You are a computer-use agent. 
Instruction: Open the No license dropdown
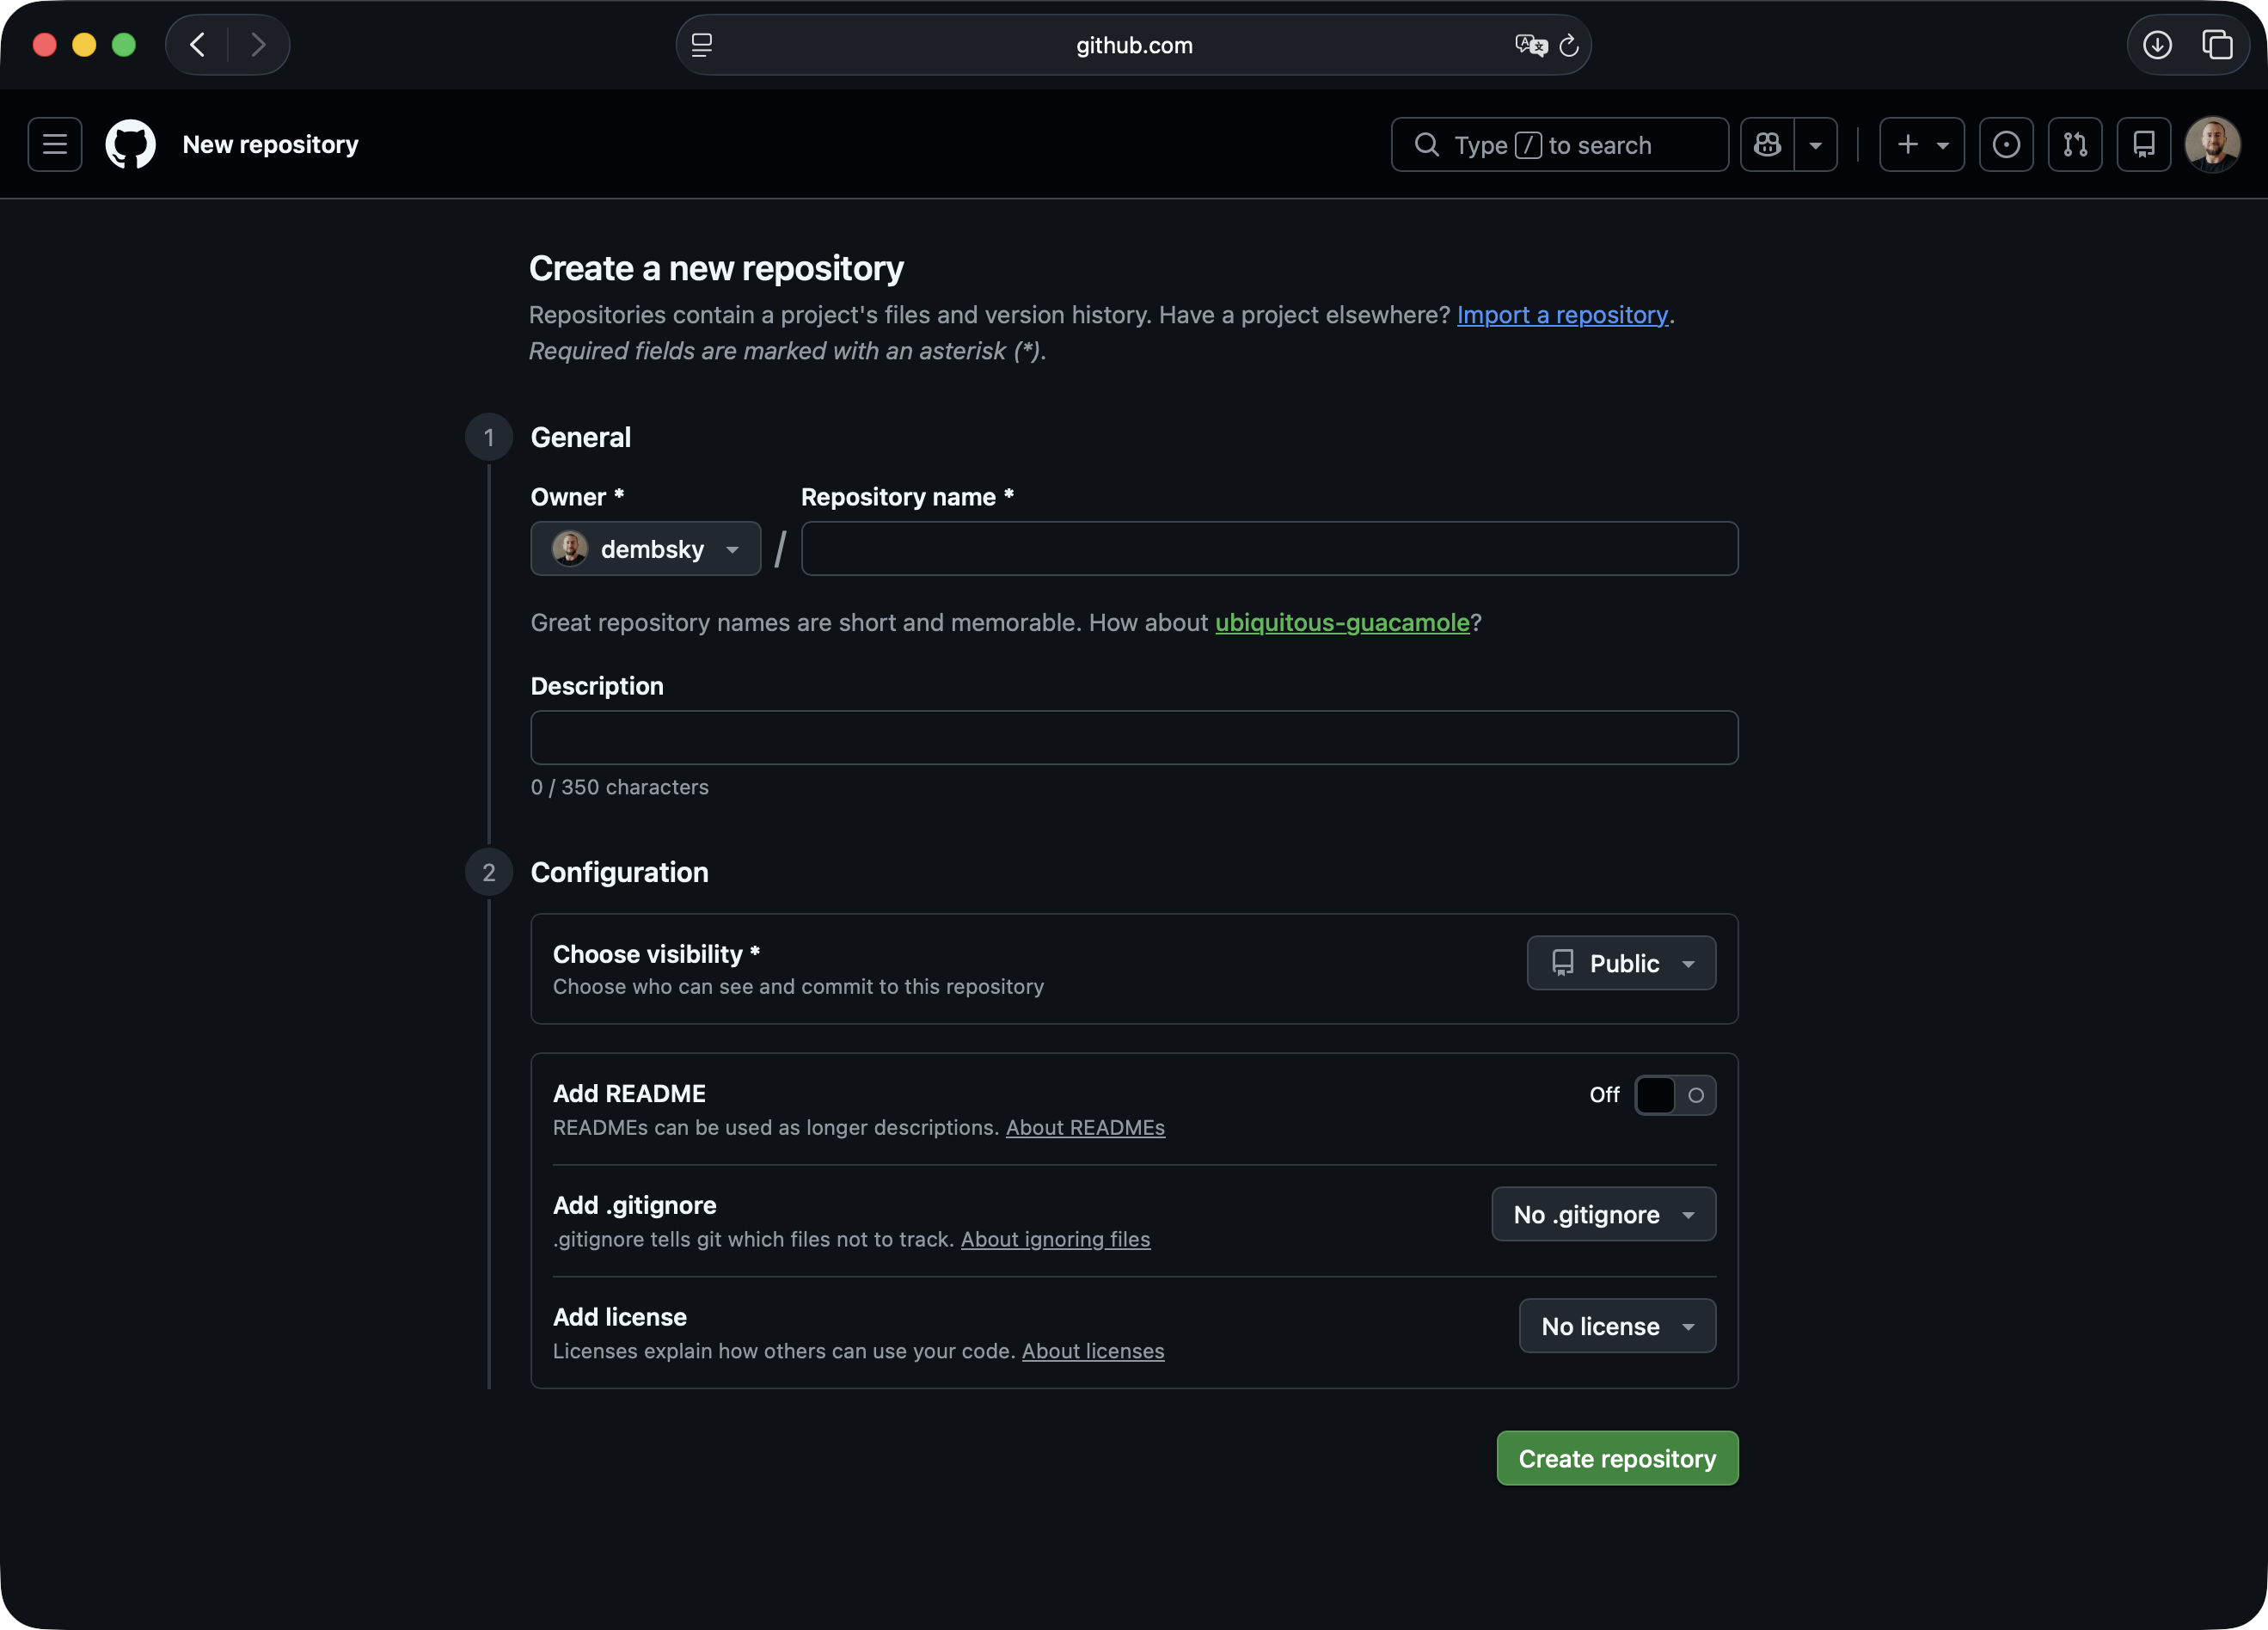pyautogui.click(x=1616, y=1326)
